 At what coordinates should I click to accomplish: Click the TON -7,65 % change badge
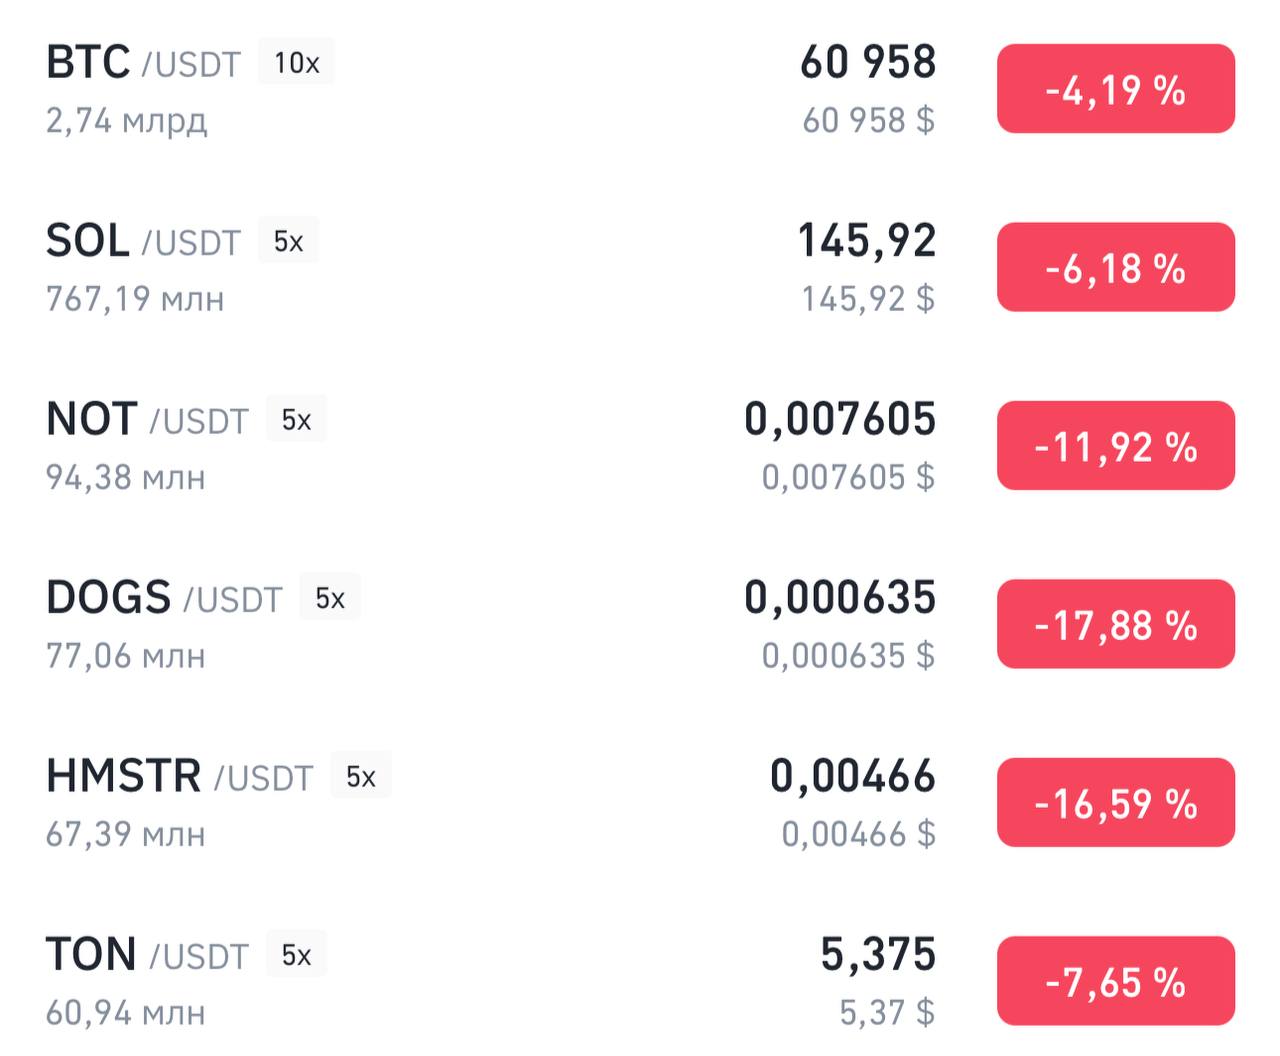pyautogui.click(x=1115, y=981)
